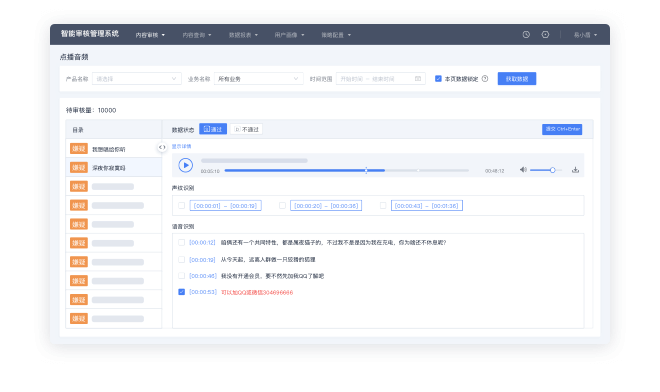Click the 嫌疑 tag on 深夜你寂寞吗 row

79,168
